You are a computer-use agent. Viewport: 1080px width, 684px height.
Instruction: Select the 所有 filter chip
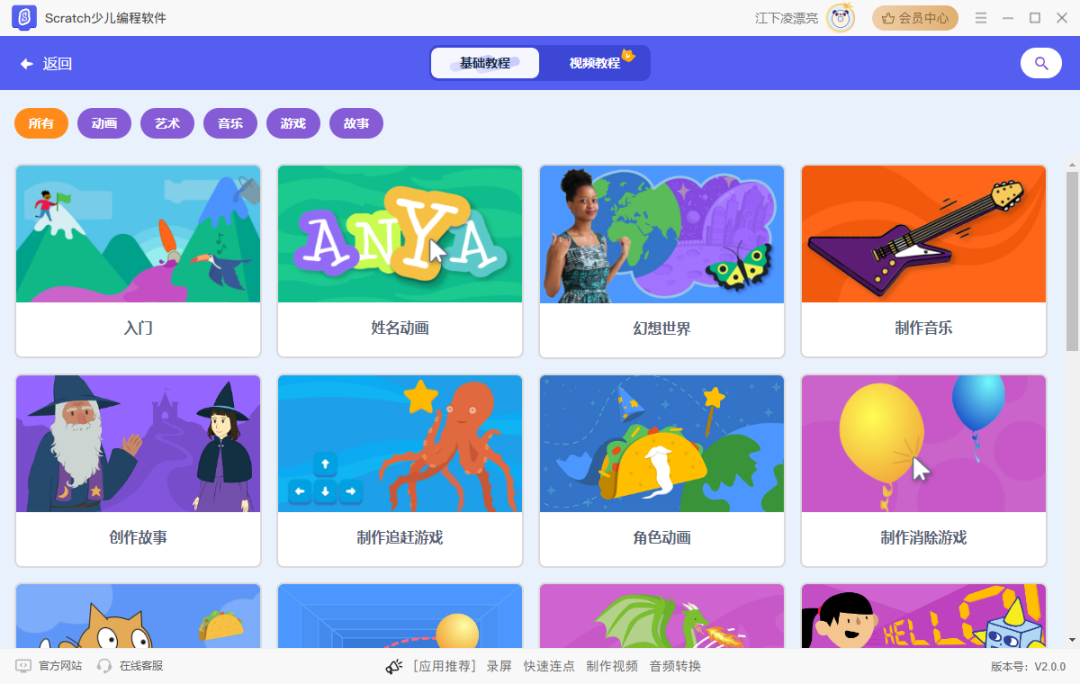(41, 123)
